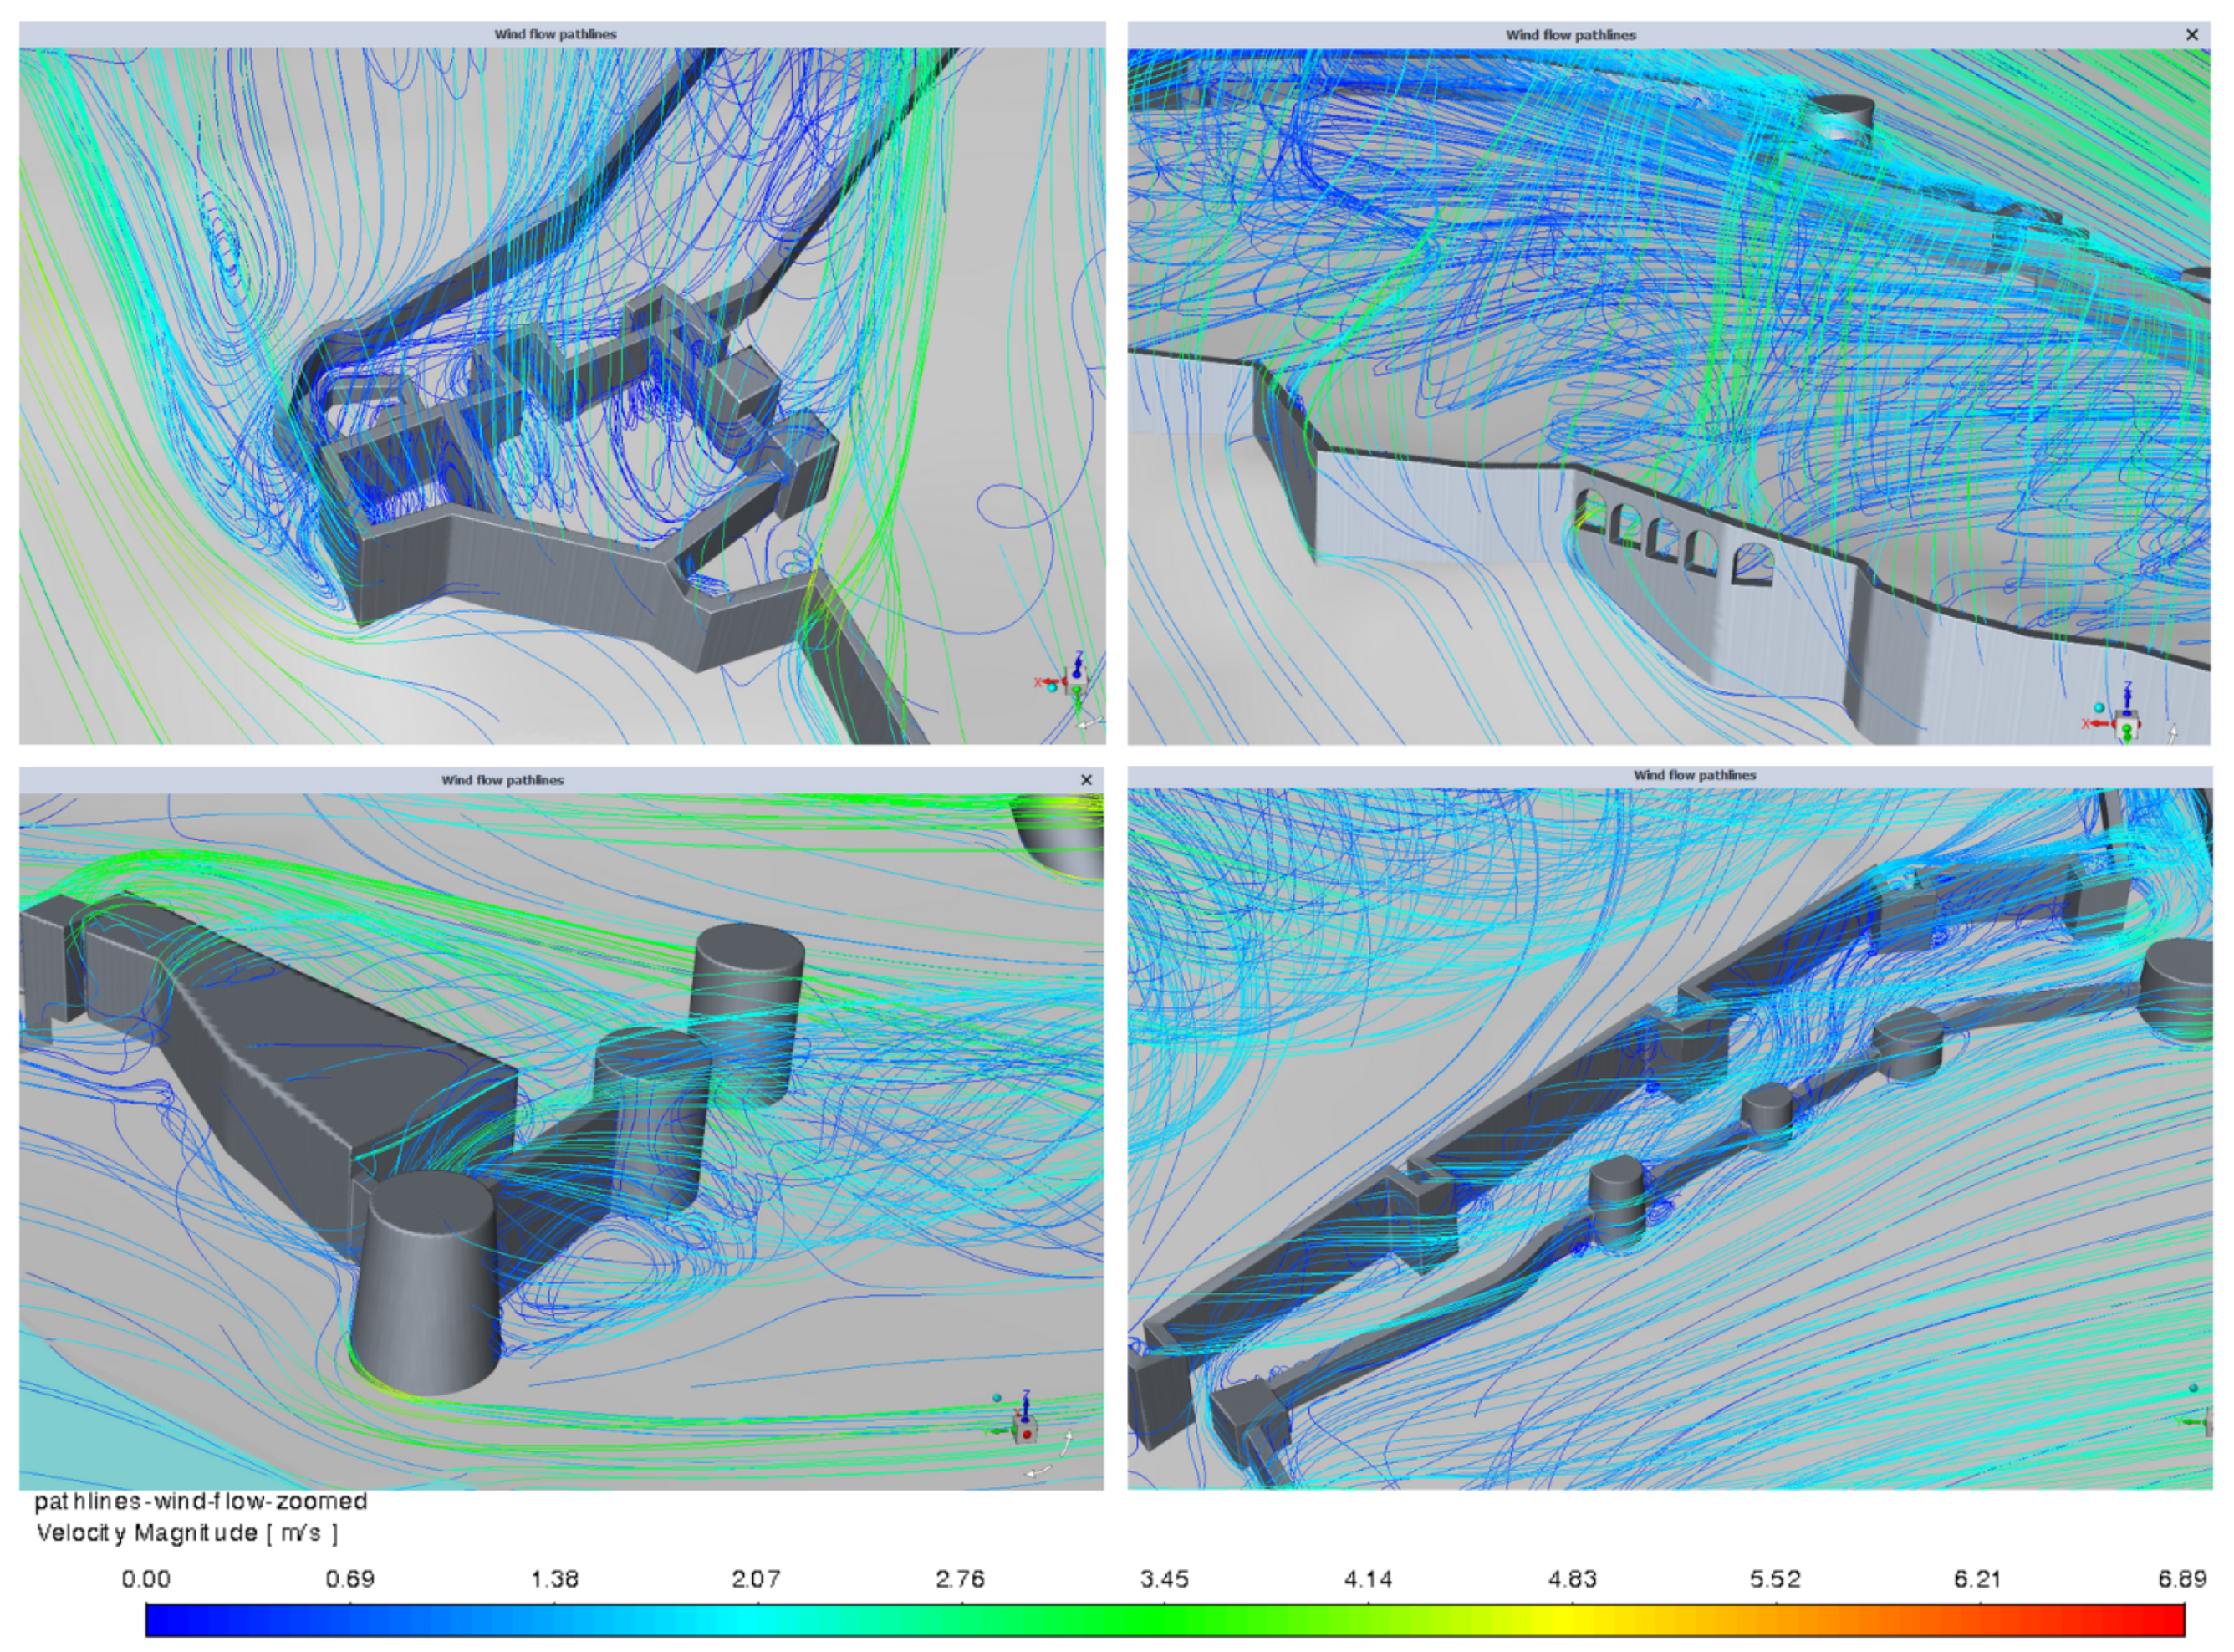This screenshot has height=1652, width=2234.
Task: Click the Velocity Magnitude [m/s] label
Action: (187, 1533)
